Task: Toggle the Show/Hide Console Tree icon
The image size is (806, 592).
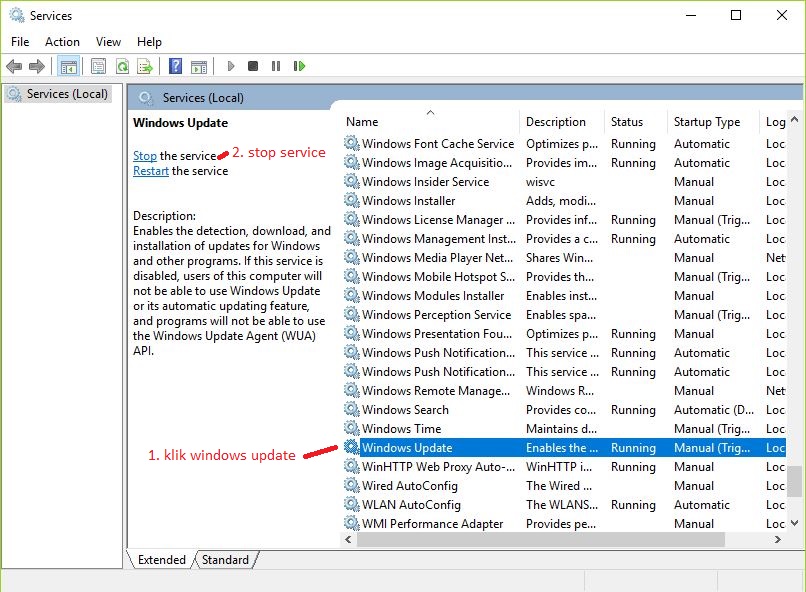Action: pos(68,66)
